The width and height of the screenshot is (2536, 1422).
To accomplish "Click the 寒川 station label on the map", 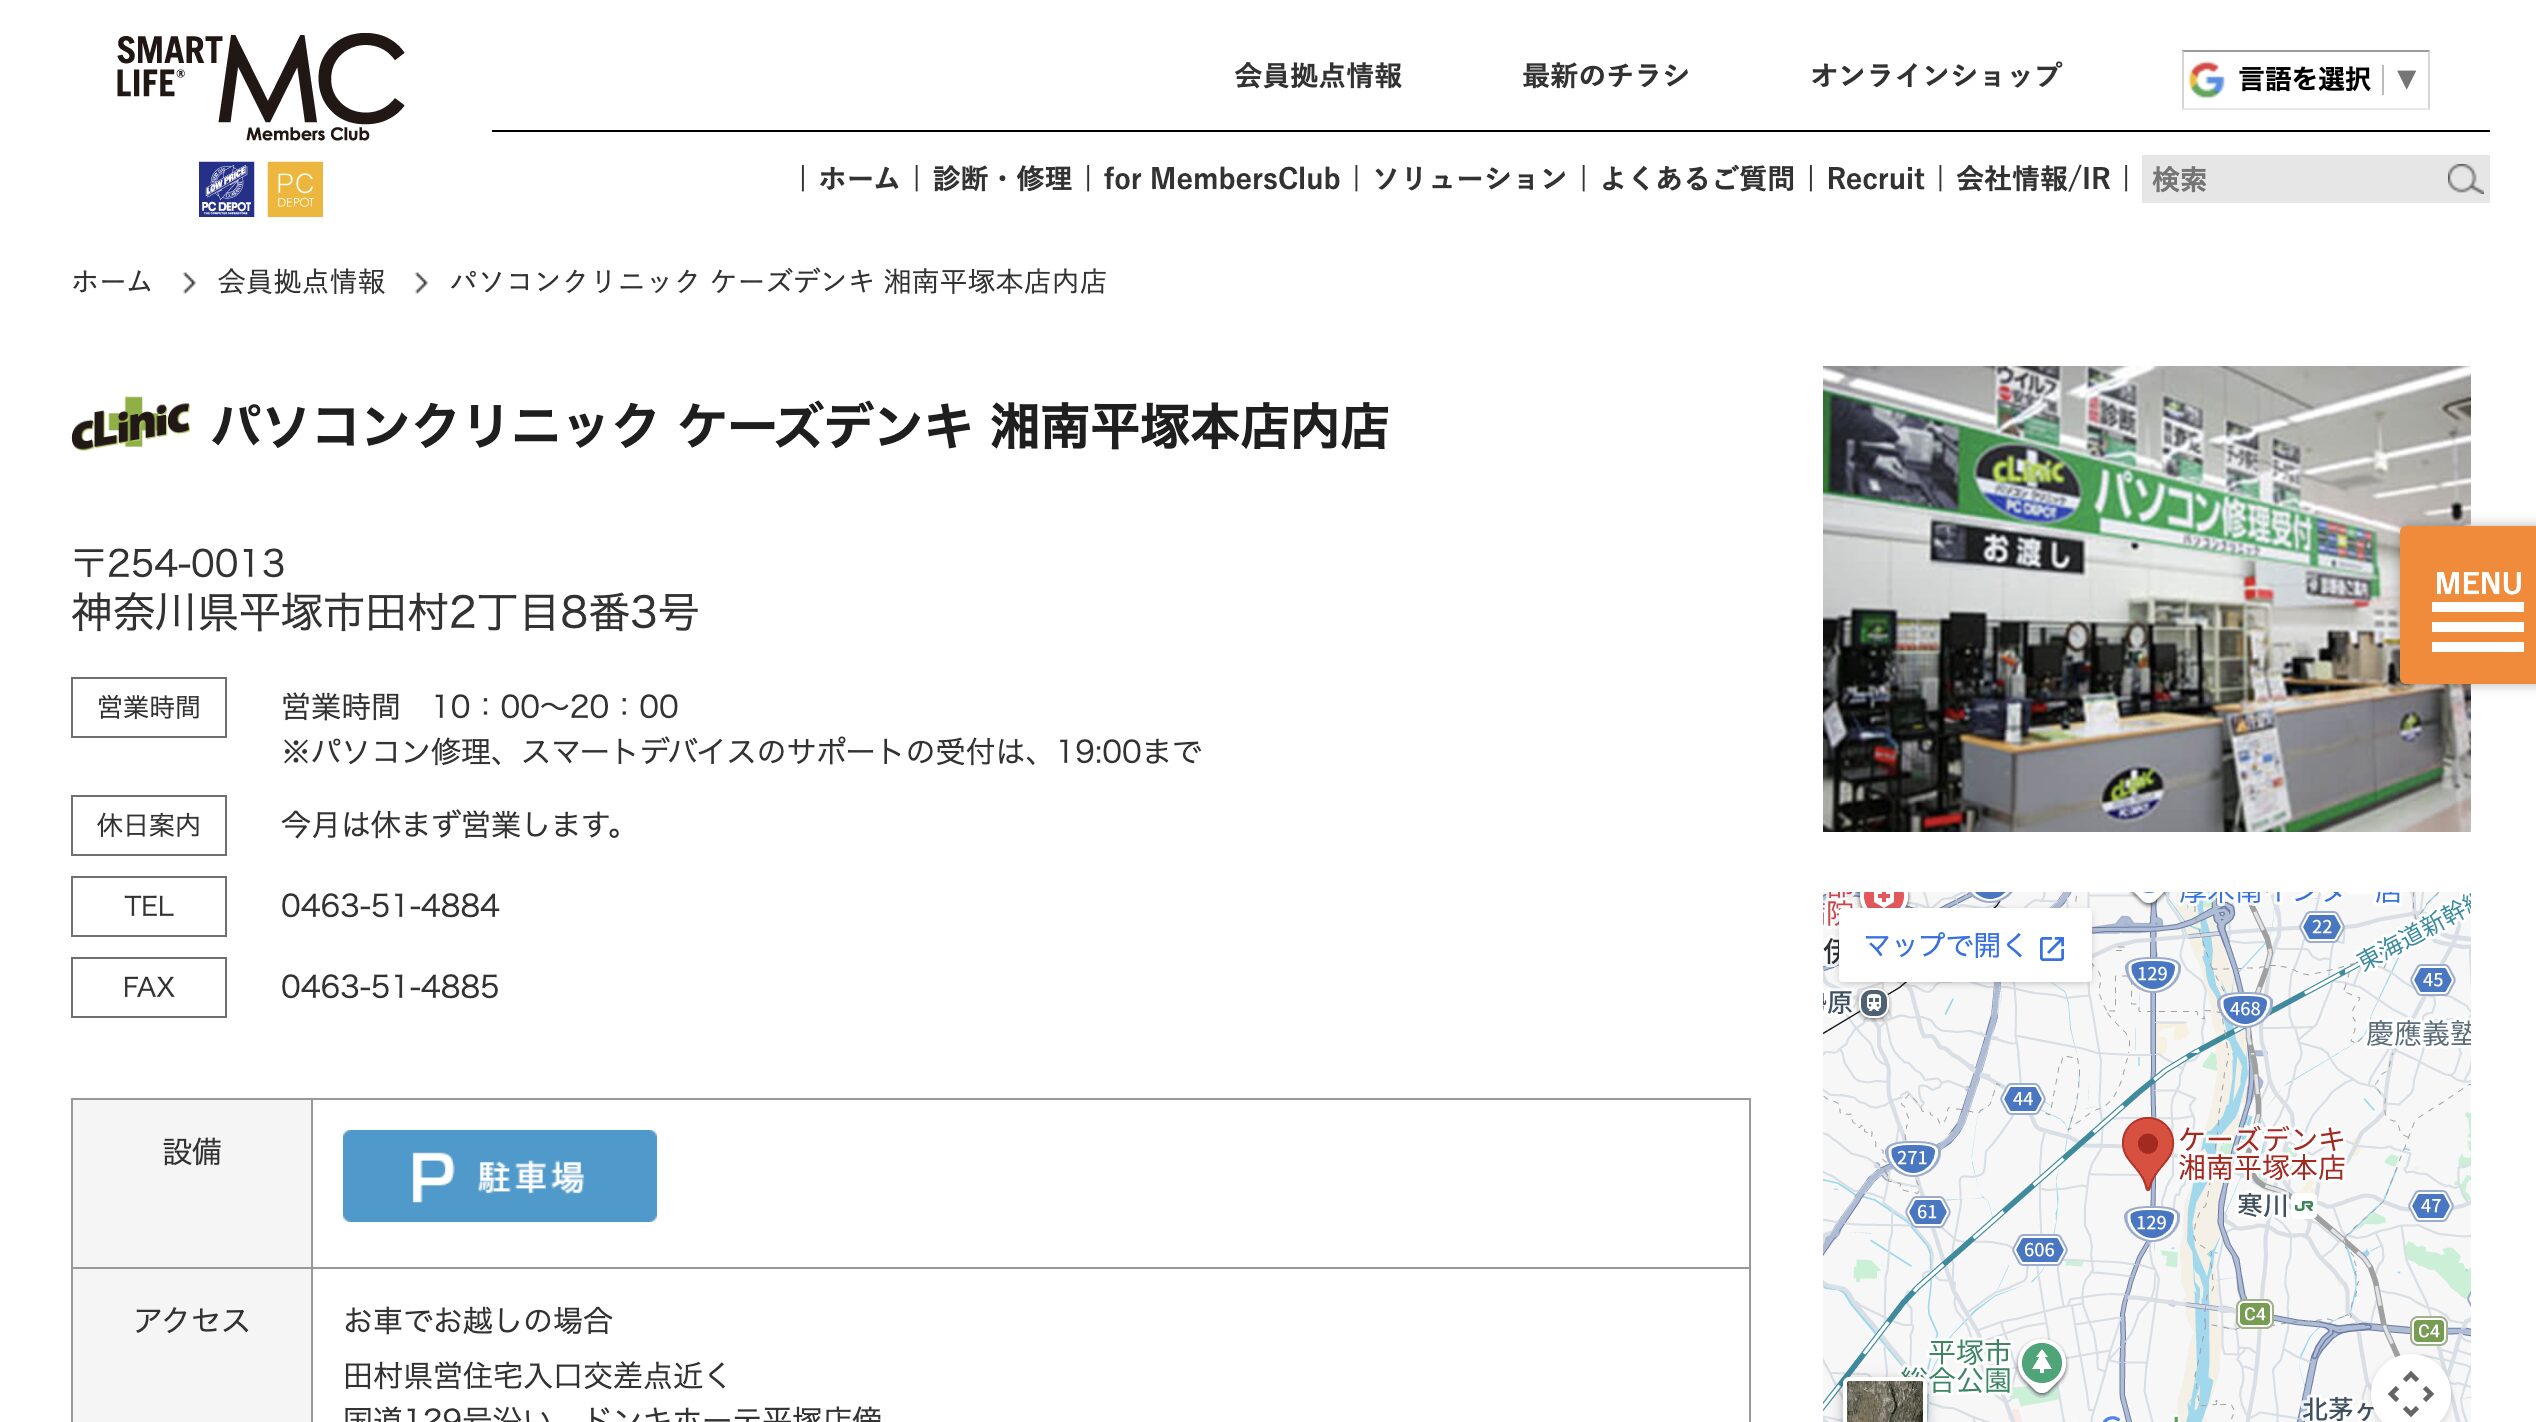I will click(2263, 1205).
